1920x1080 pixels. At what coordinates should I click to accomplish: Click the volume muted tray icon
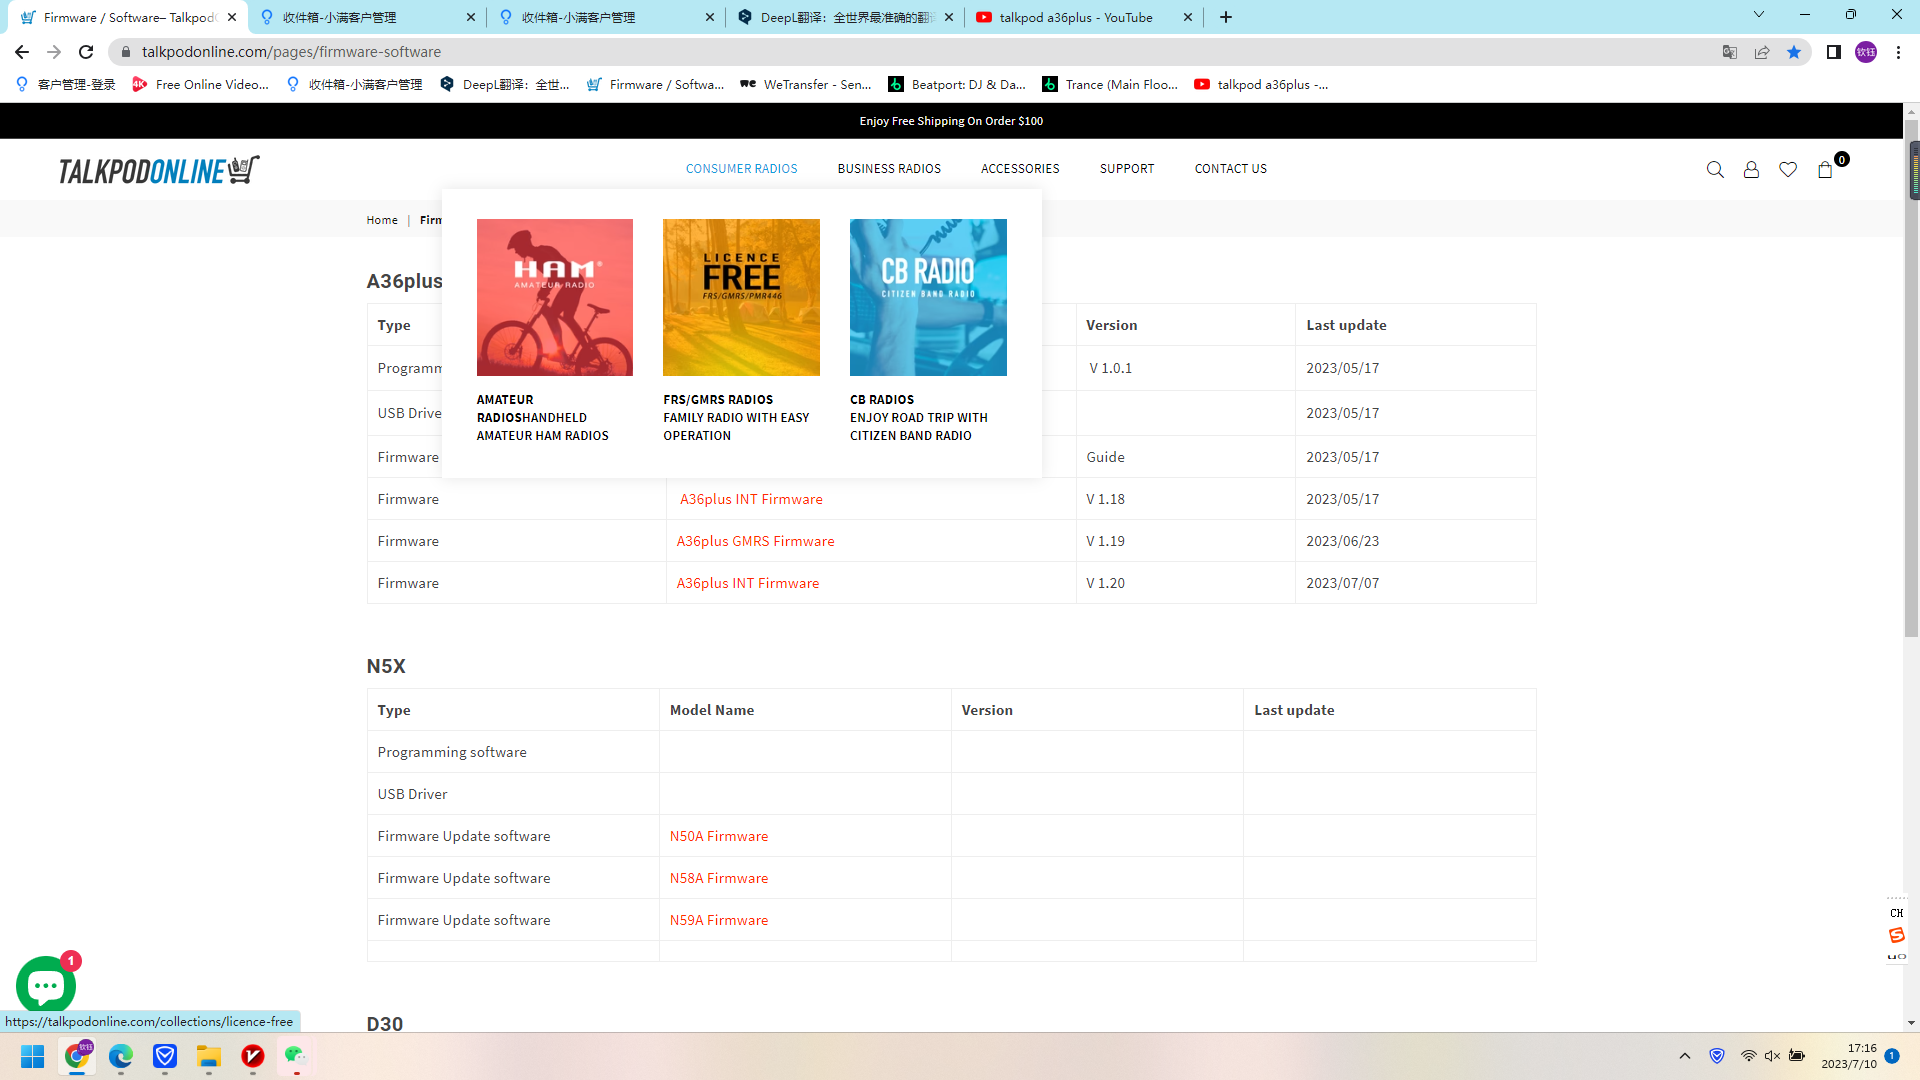[x=1772, y=1056]
